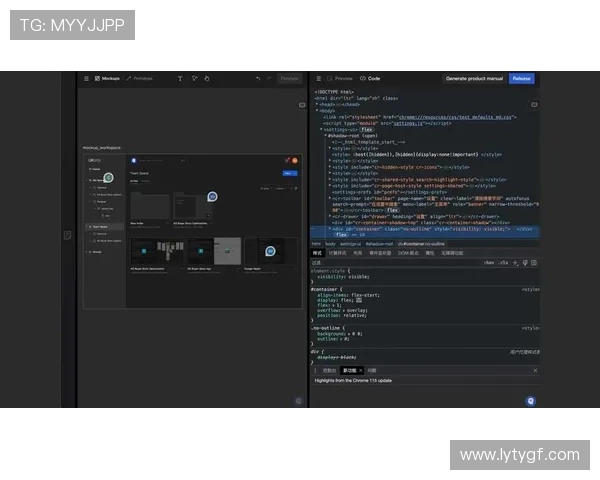600x480 pixels.
Task: Click the dimmed Preview button in the left pane
Action: point(289,78)
